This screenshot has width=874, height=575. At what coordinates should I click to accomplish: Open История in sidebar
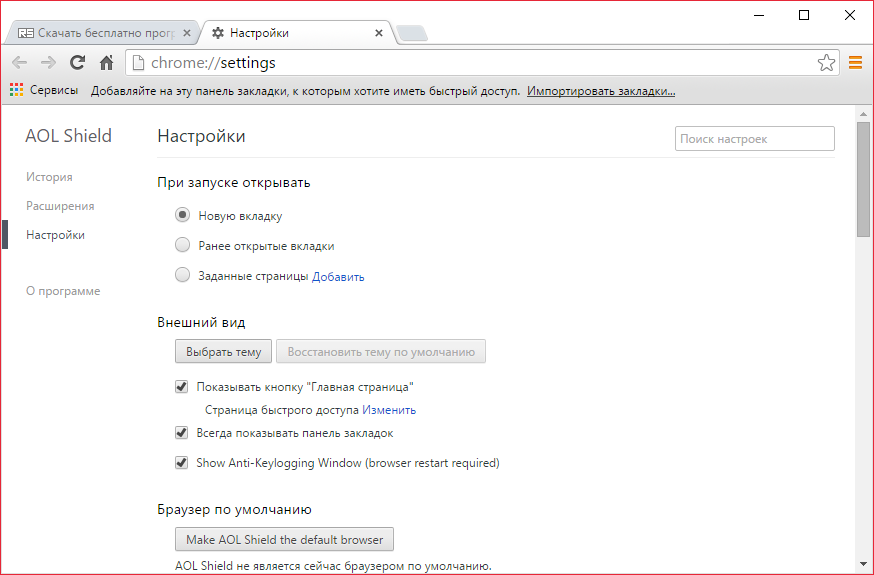(49, 177)
